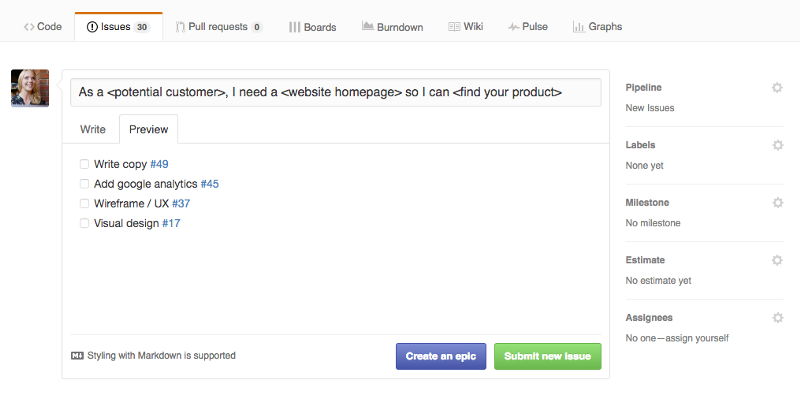Toggle the Visual design checkbox
Image resolution: width=800 pixels, height=393 pixels.
[84, 223]
